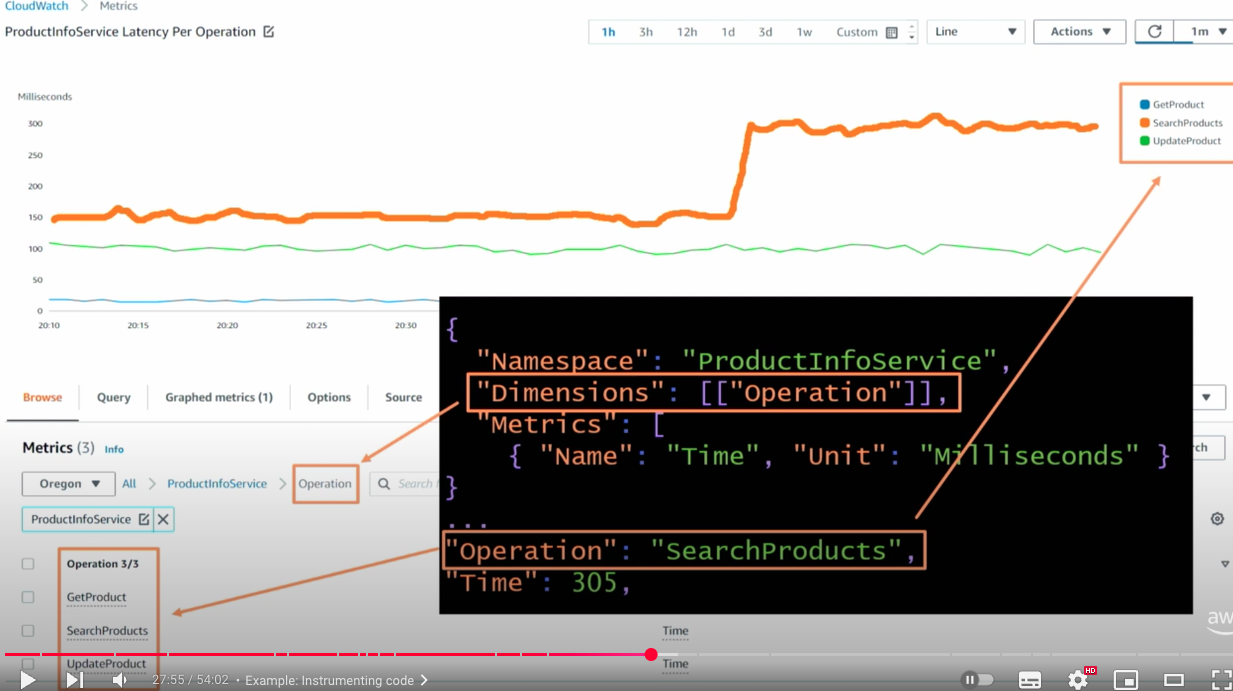The width and height of the screenshot is (1233, 691).
Task: Open the ProductInfoService breadcrumb link
Action: click(x=217, y=484)
